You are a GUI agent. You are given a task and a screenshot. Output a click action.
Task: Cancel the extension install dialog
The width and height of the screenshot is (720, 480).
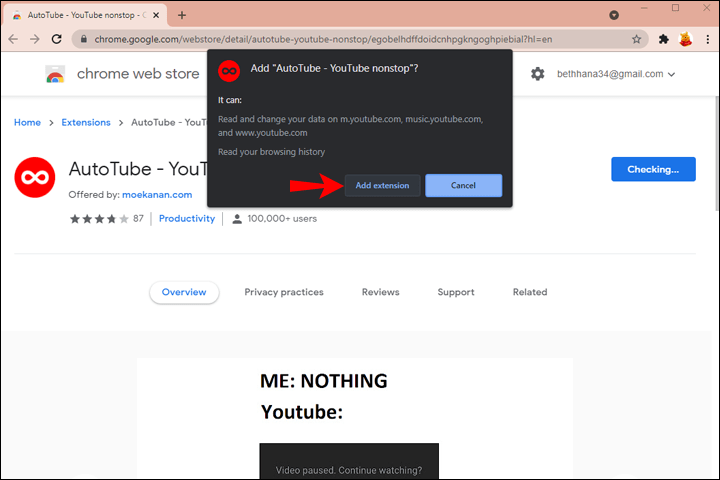point(463,186)
